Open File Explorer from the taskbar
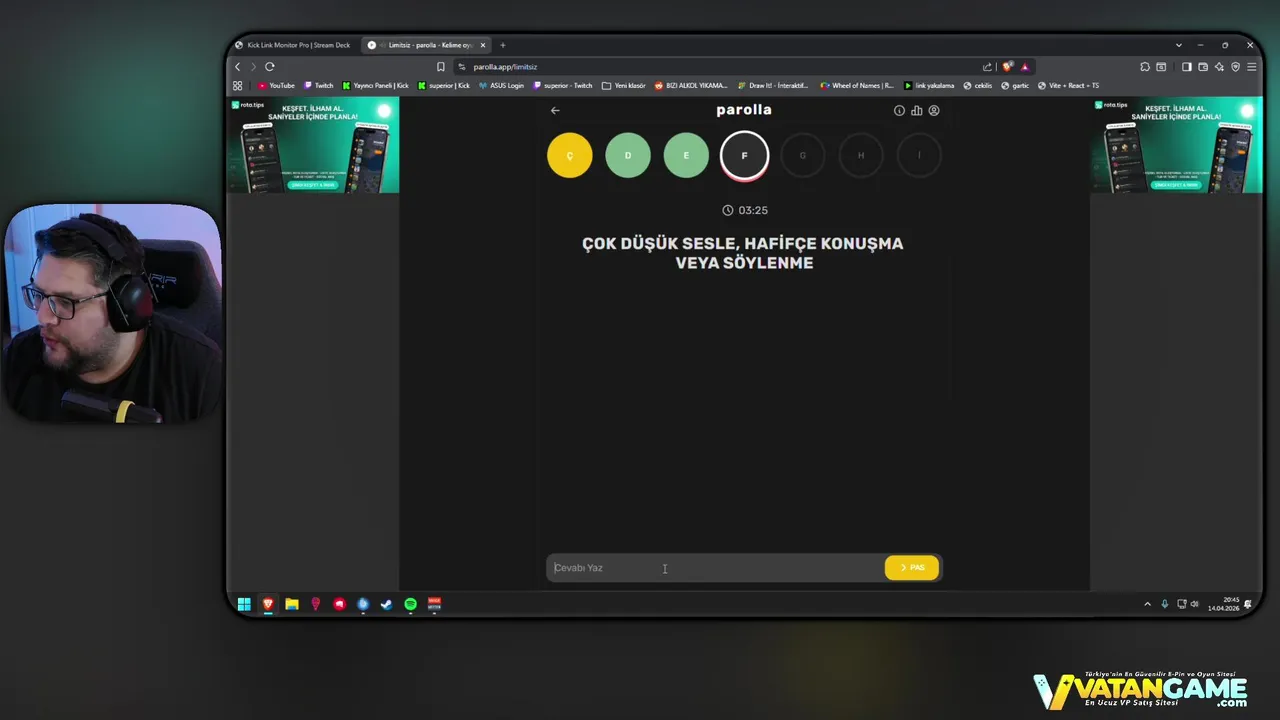1280x720 pixels. [292, 604]
